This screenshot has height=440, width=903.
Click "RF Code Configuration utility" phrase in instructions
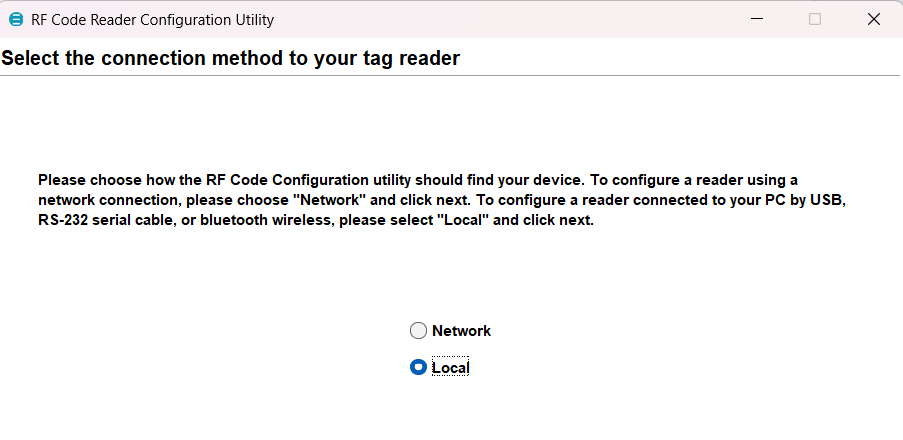coord(300,180)
